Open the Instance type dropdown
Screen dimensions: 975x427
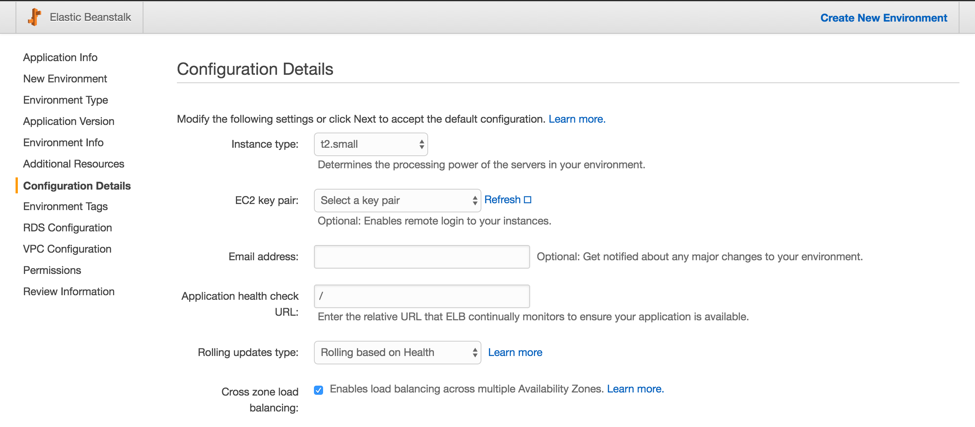[371, 145]
